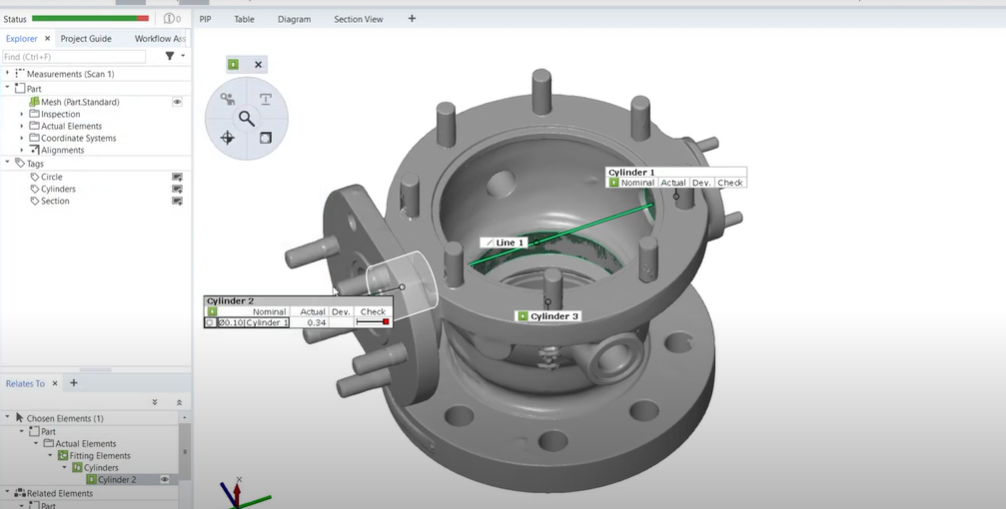This screenshot has height=509, width=1006.
Task: Click the Mesh (Part.Standard) icon
Action: pos(34,101)
